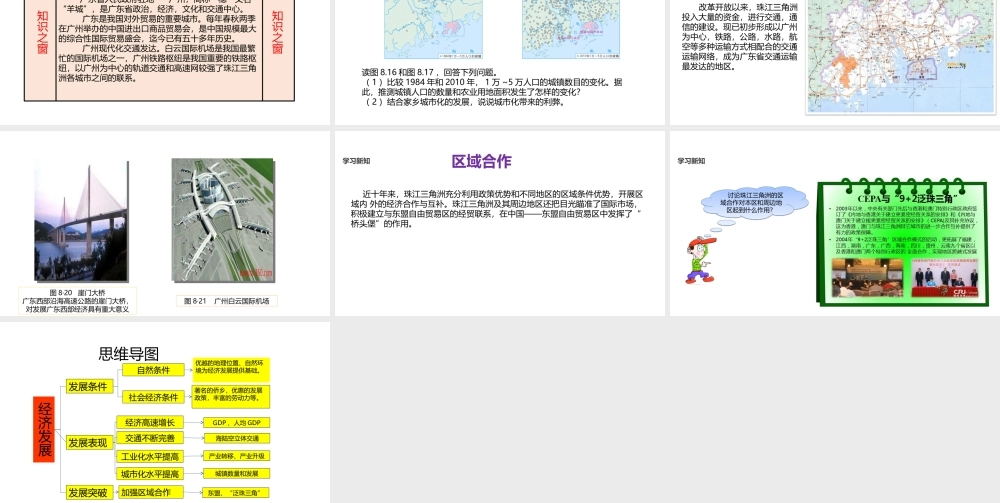Click the 近十年来 paragraph on 区域合作 slide
The height and width of the screenshot is (503, 1000).
pos(497,208)
